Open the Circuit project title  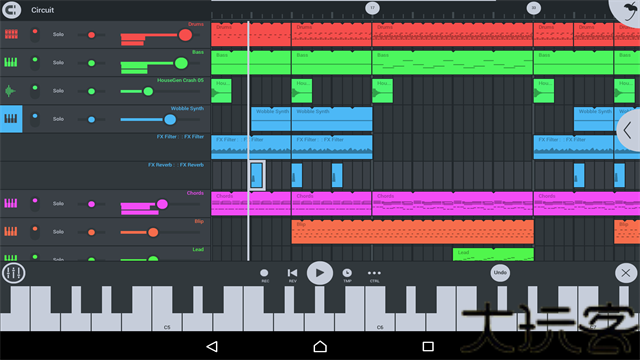tap(42, 10)
